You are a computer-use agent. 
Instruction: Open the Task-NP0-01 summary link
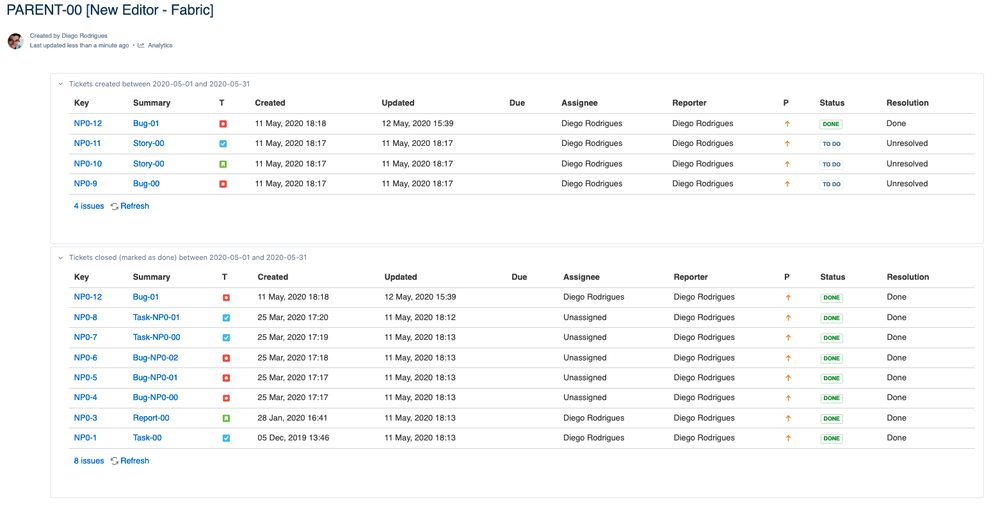click(156, 317)
